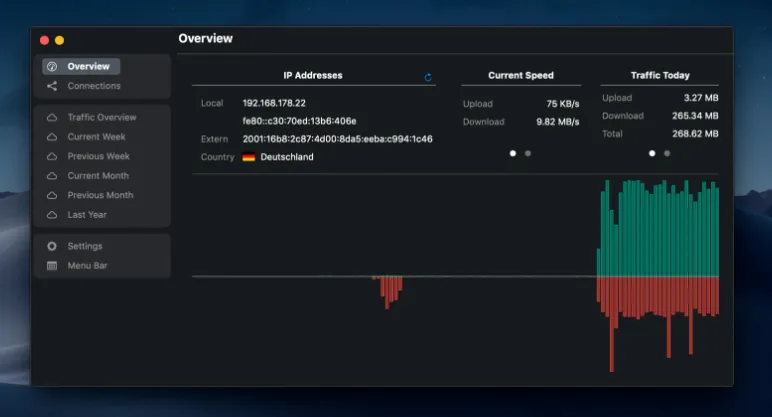772x417 pixels.
Task: Click the green download bars in the graph
Action: [658, 228]
